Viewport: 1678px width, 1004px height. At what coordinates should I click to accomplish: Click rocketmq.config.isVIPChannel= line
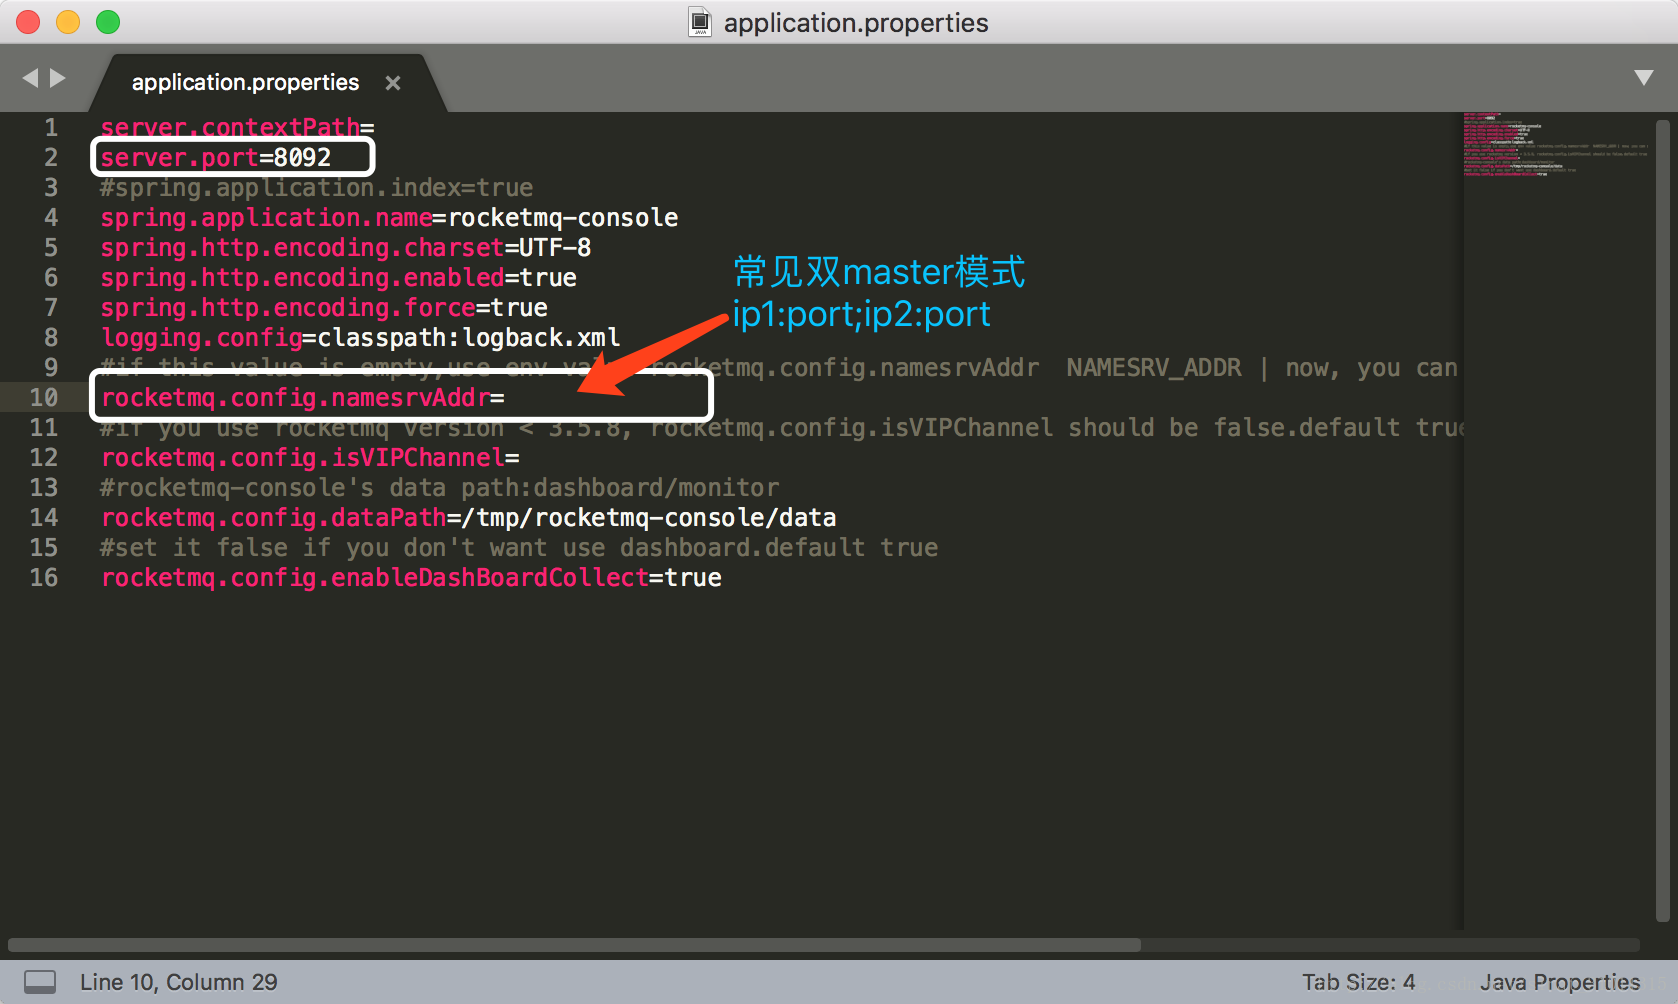pos(310,458)
